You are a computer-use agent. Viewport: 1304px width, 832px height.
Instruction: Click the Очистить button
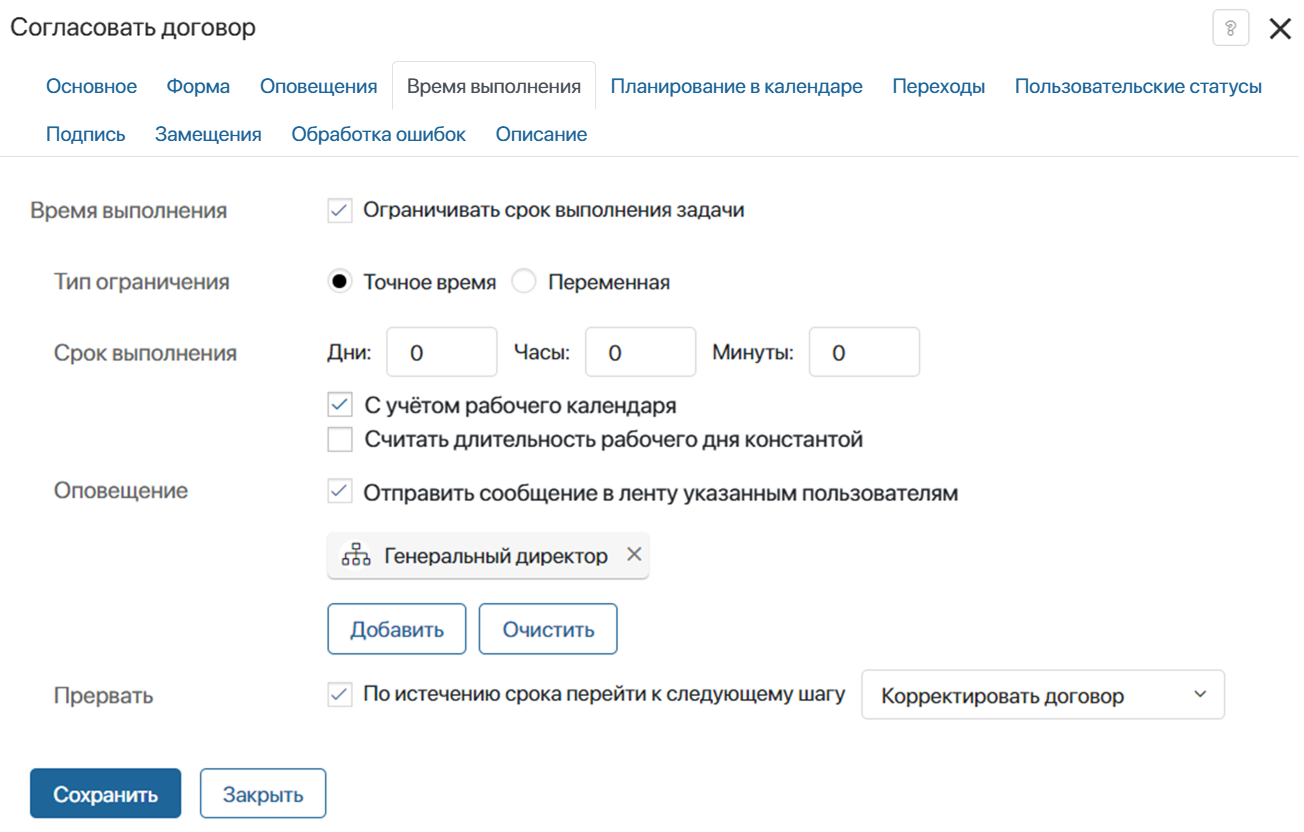[548, 629]
